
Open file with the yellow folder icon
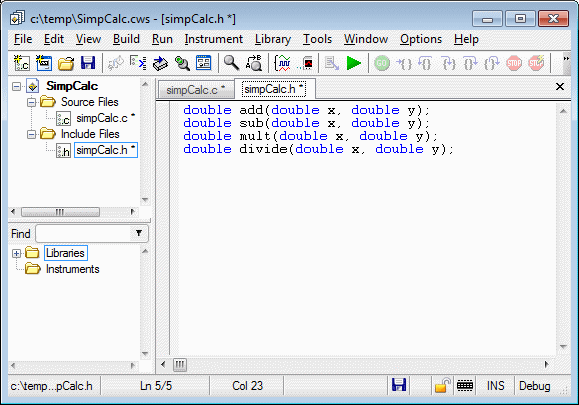click(x=66, y=64)
